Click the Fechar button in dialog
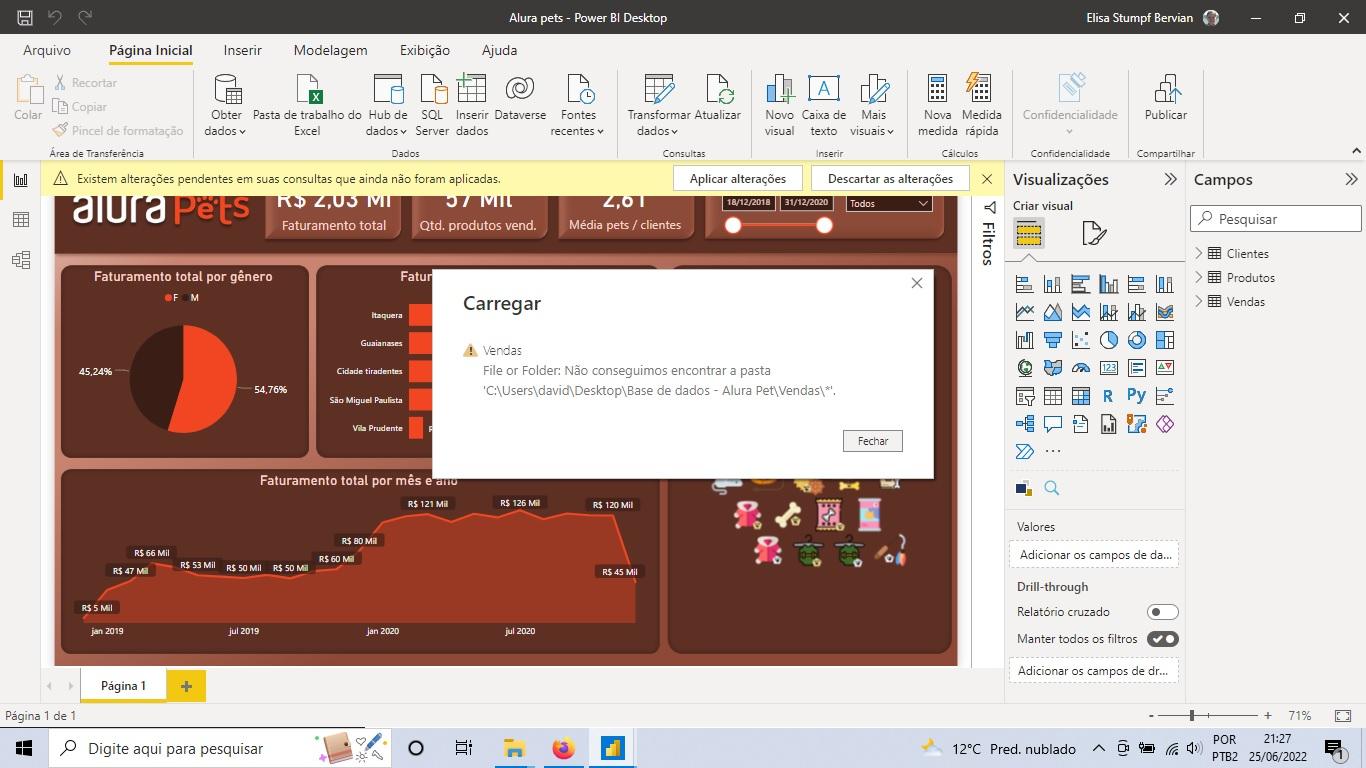 [872, 441]
